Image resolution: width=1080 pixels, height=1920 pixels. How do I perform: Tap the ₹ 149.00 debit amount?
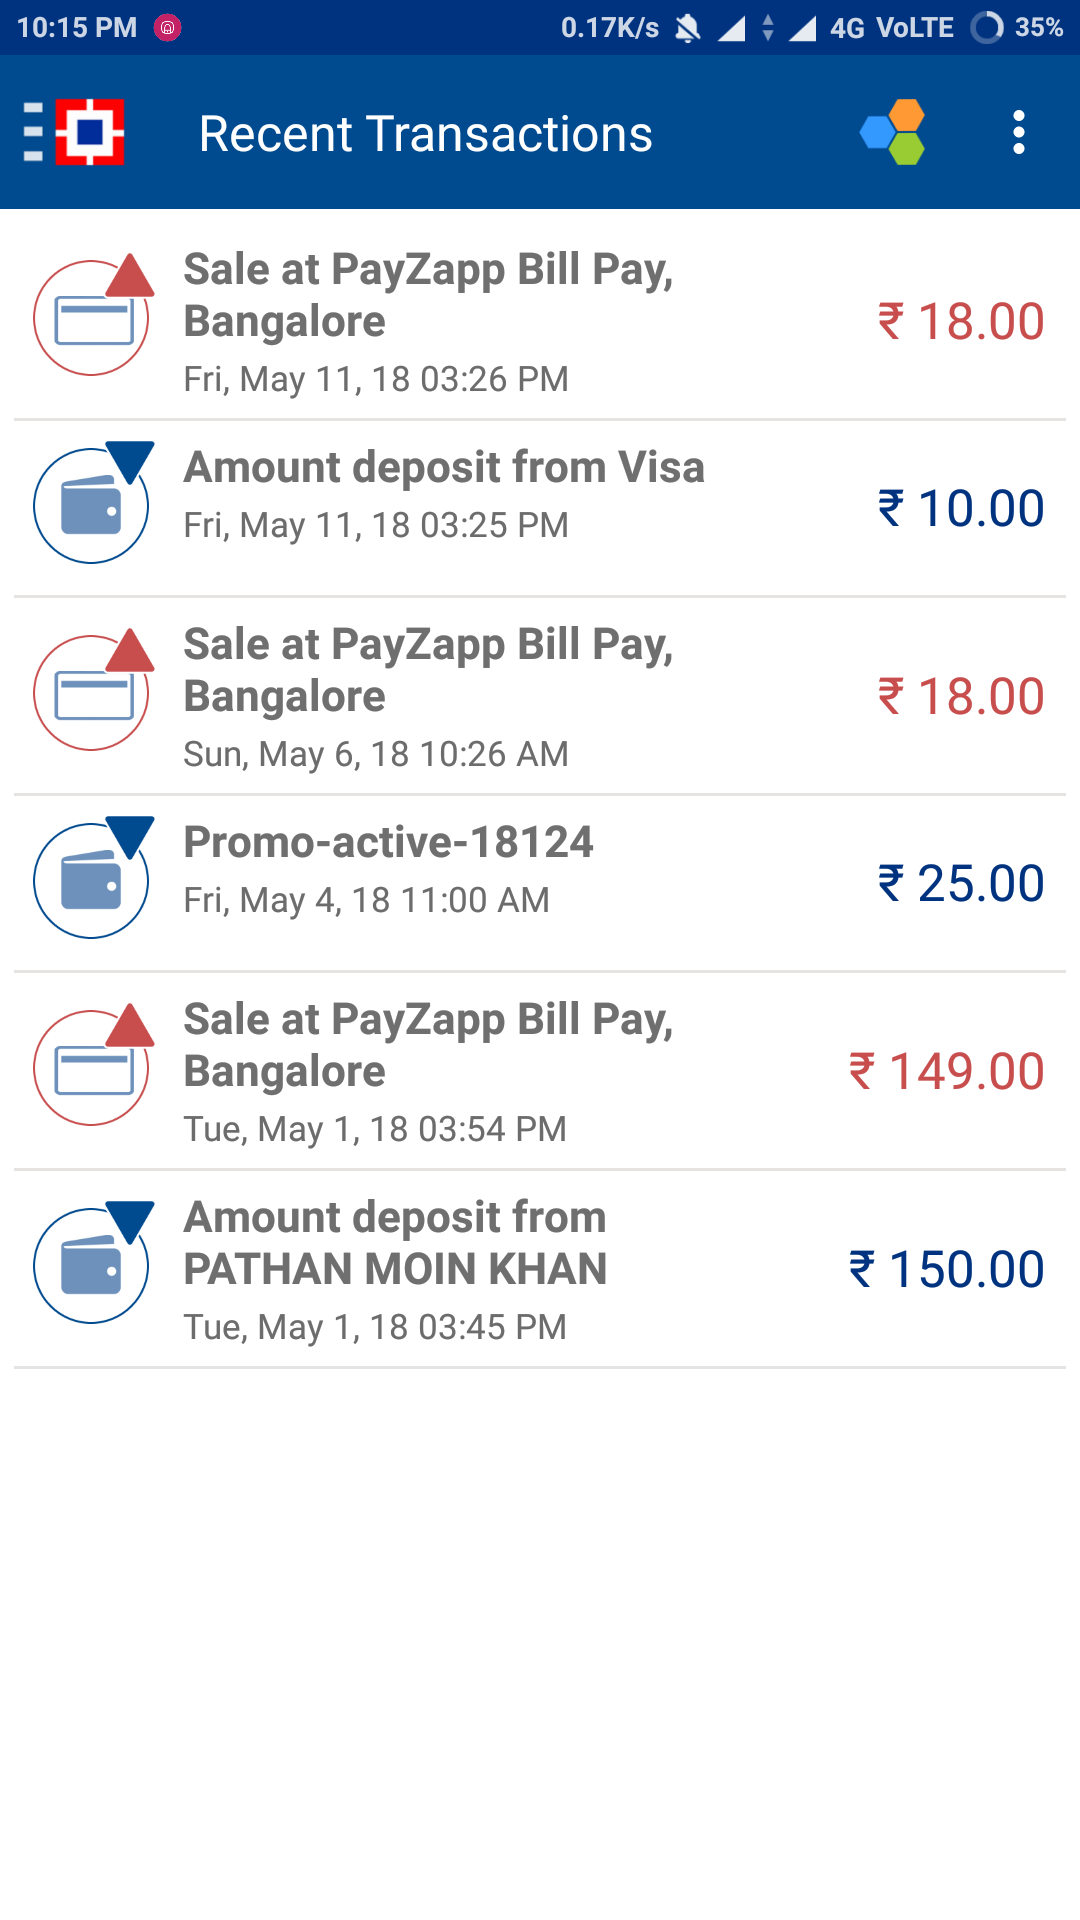946,1071
